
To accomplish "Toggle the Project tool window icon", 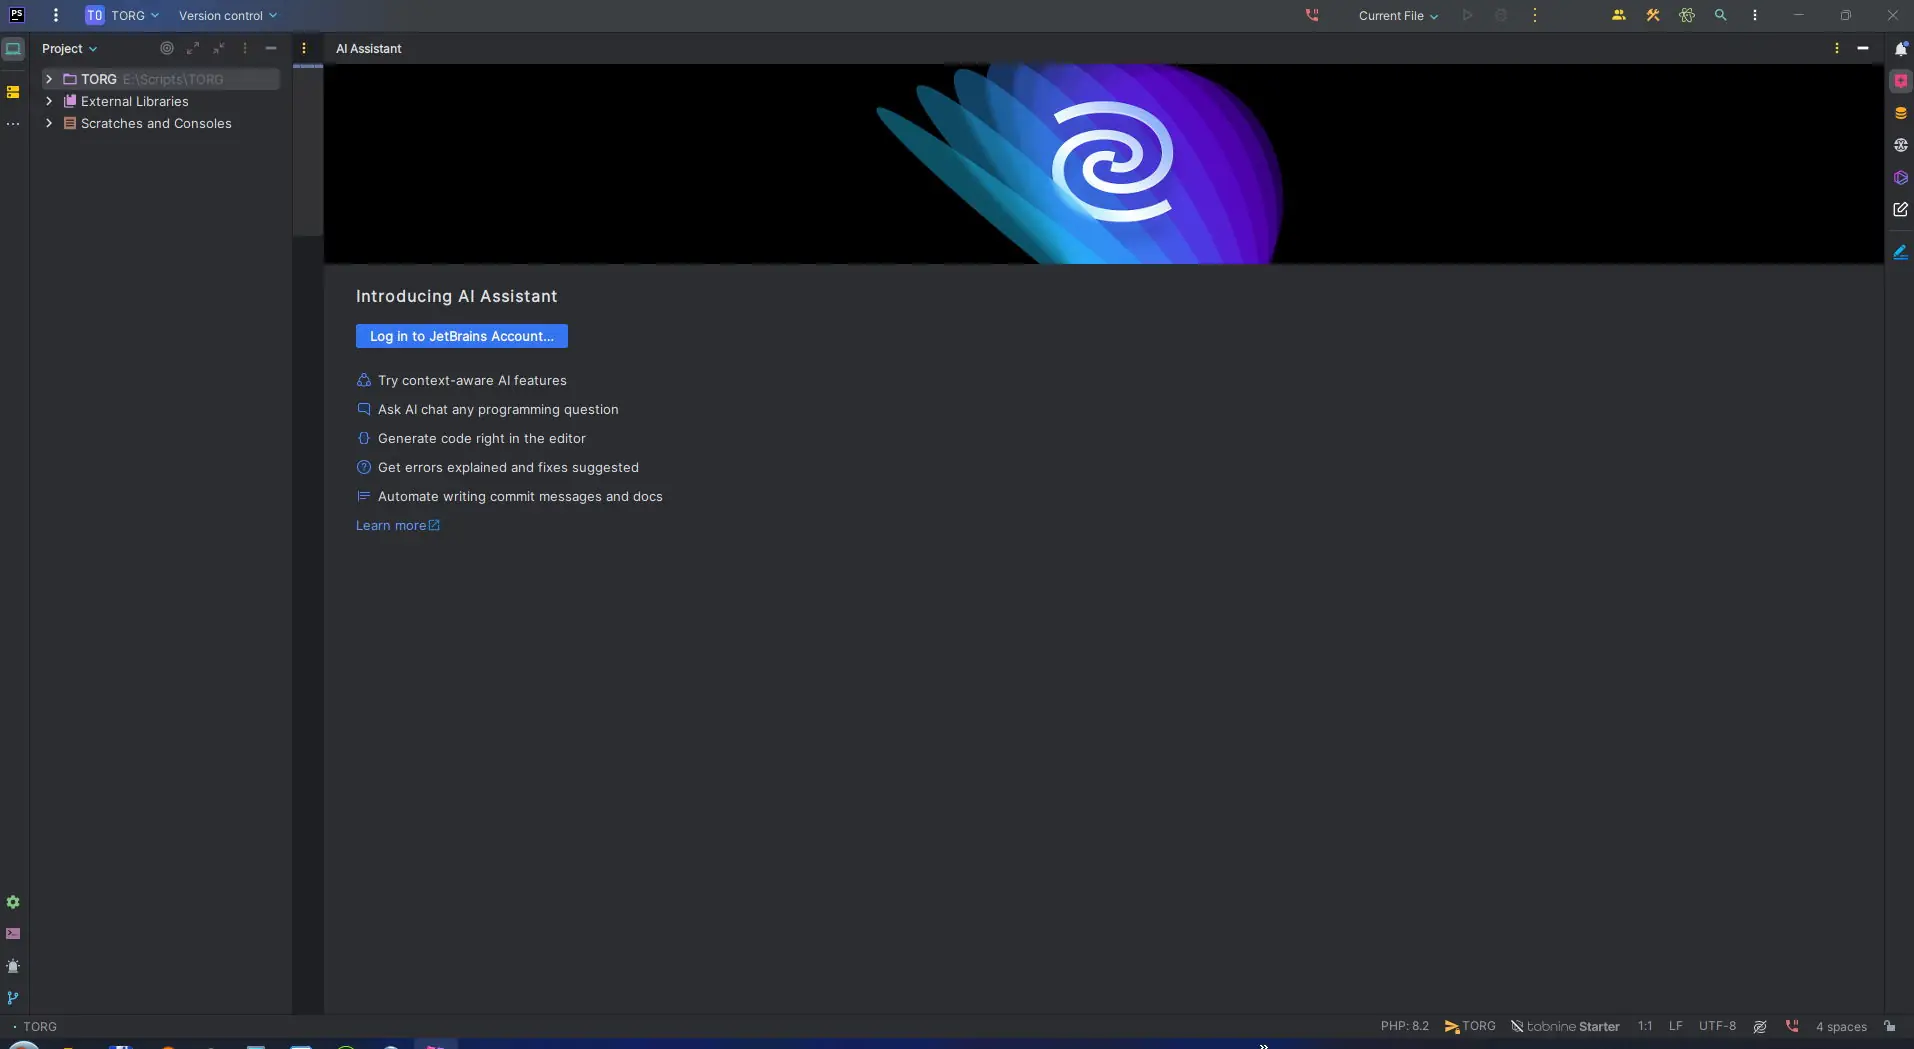I will click(x=13, y=48).
